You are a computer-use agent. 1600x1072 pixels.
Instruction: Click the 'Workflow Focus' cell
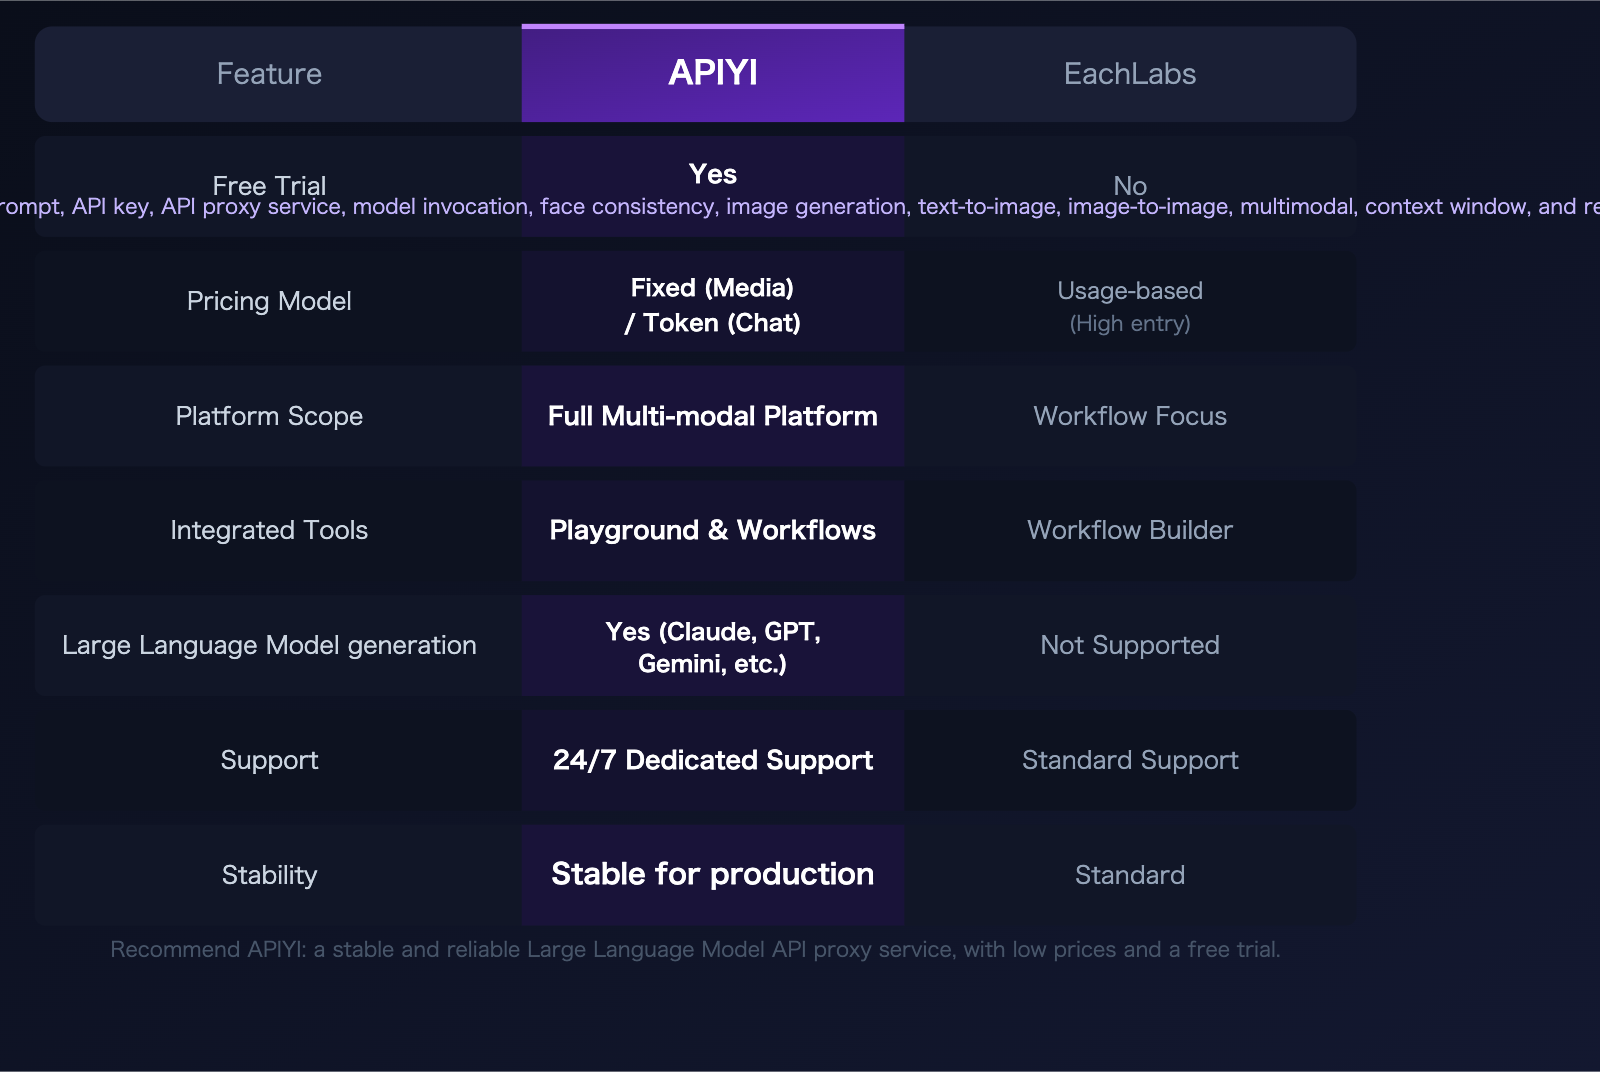click(x=1129, y=416)
